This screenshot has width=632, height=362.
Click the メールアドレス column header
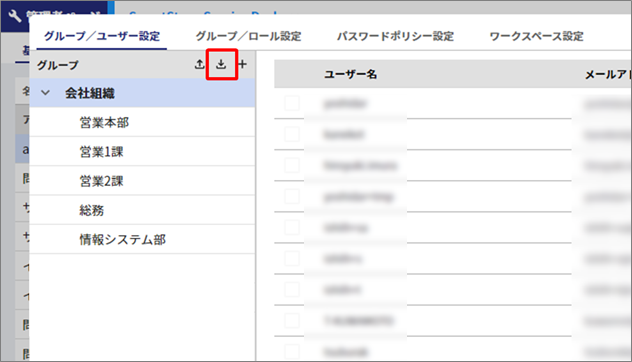click(608, 74)
